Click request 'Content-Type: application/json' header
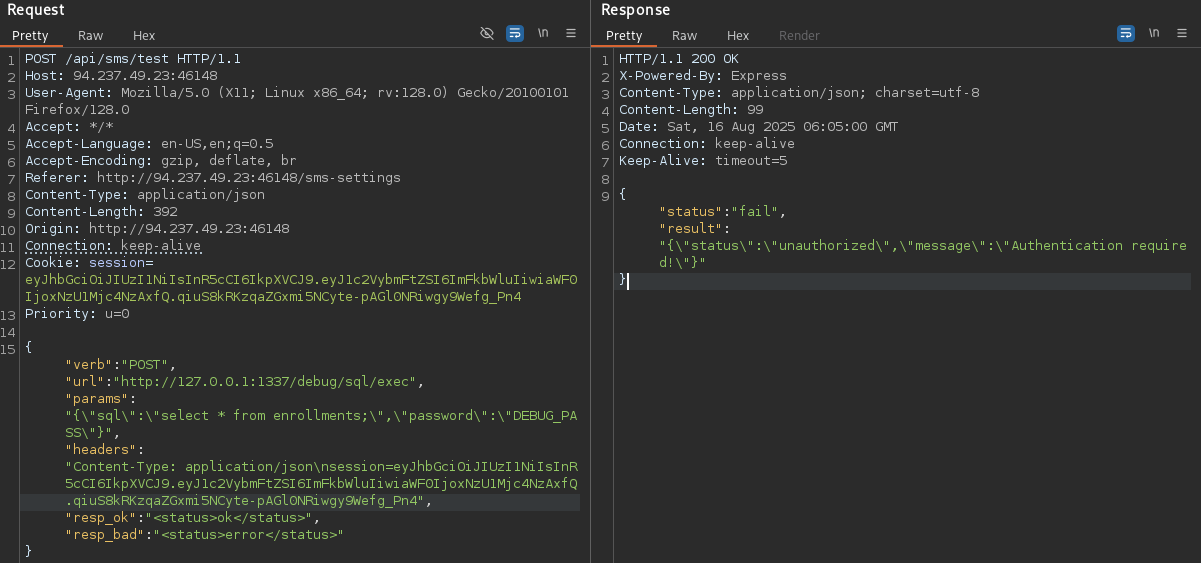This screenshot has width=1201, height=563. coord(145,195)
